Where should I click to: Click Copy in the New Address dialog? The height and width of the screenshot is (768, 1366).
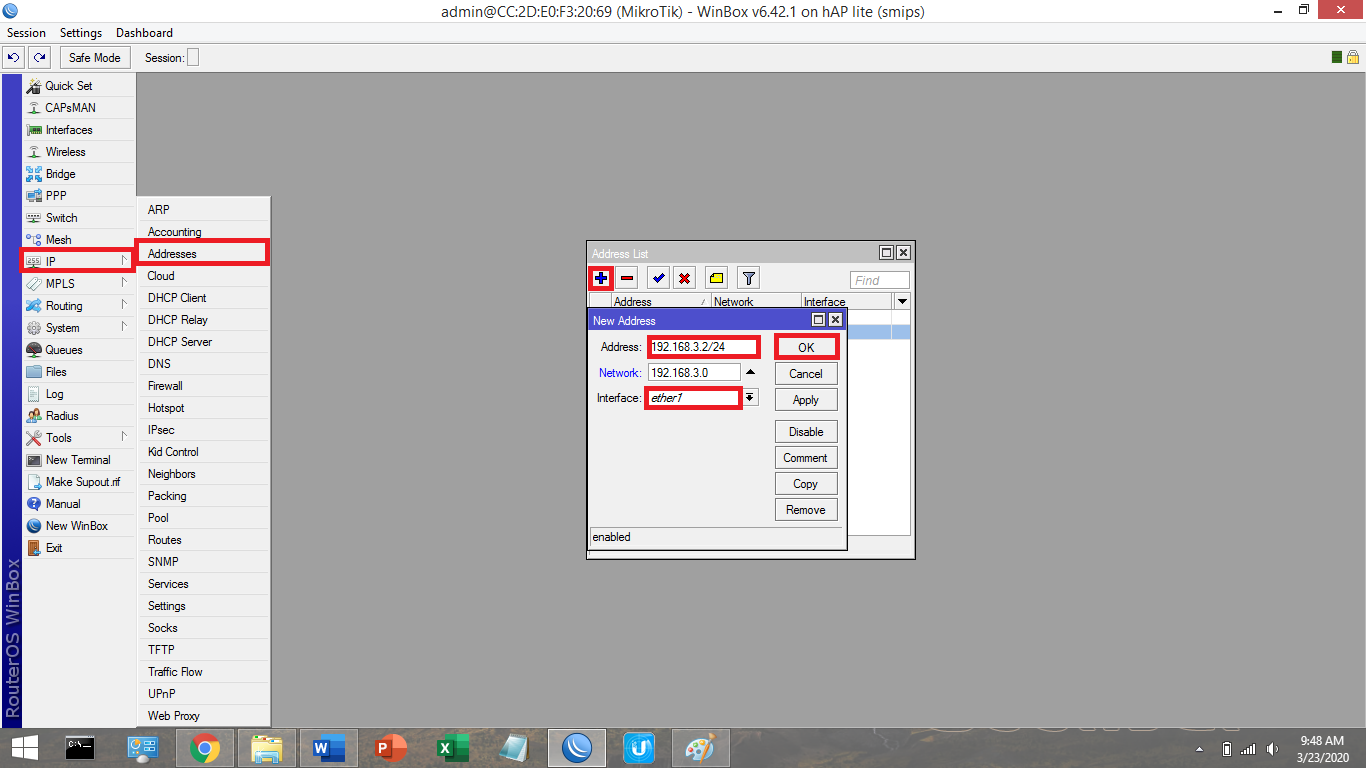[x=806, y=484]
